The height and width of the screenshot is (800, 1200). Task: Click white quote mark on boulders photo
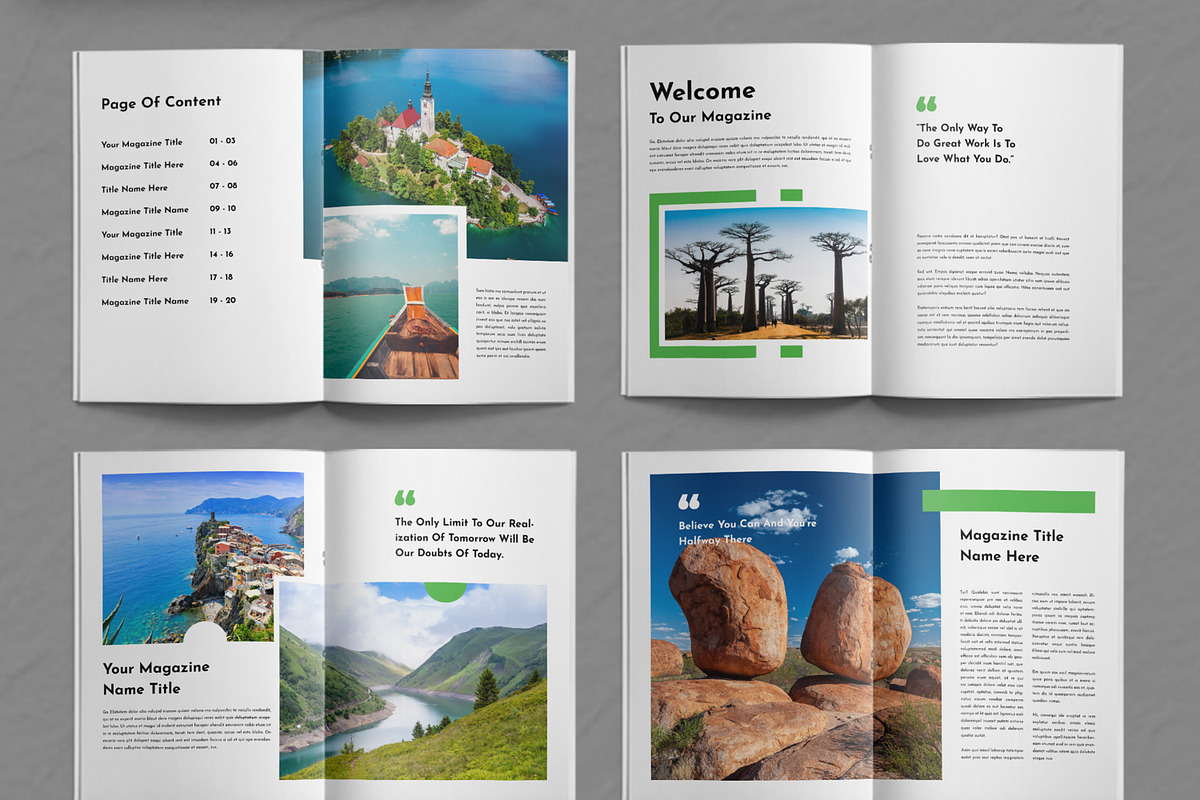689,501
